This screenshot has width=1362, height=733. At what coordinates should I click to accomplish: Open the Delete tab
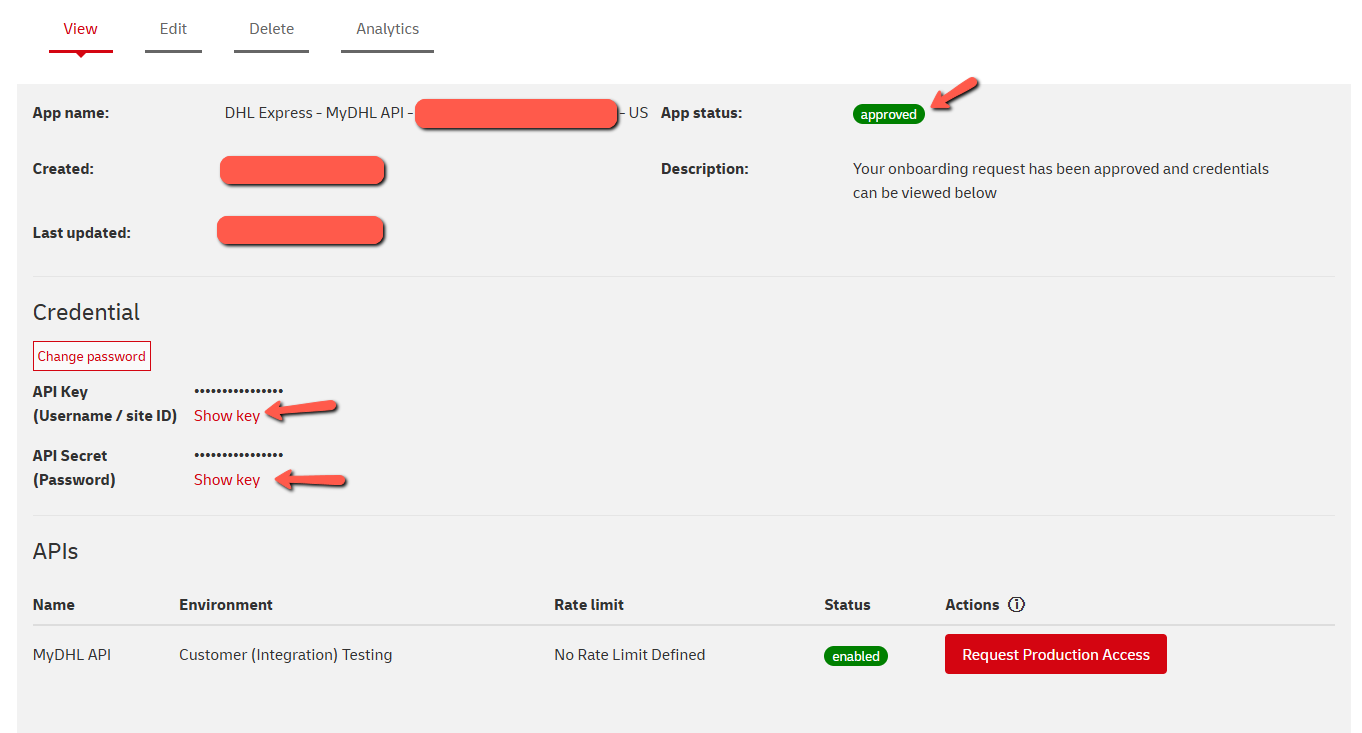click(x=271, y=29)
